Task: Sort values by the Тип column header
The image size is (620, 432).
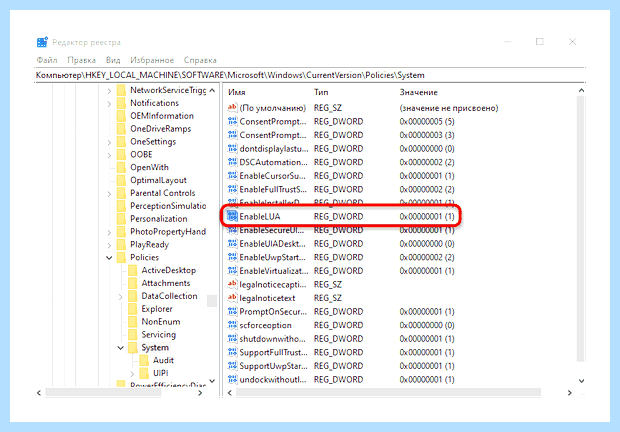Action: point(321,92)
